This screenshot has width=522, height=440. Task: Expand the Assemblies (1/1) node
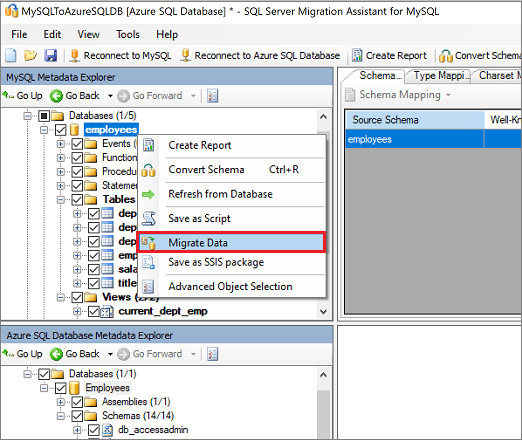[61, 402]
